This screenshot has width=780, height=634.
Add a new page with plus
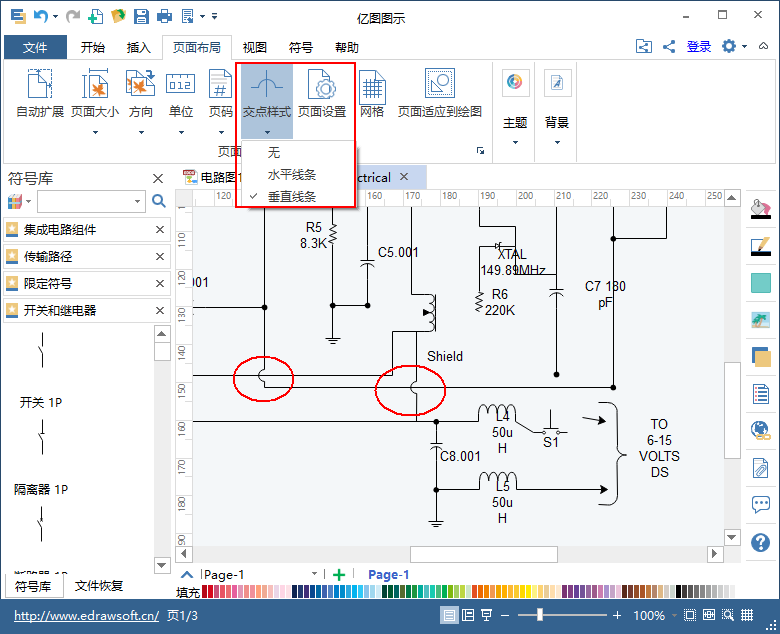pyautogui.click(x=339, y=575)
